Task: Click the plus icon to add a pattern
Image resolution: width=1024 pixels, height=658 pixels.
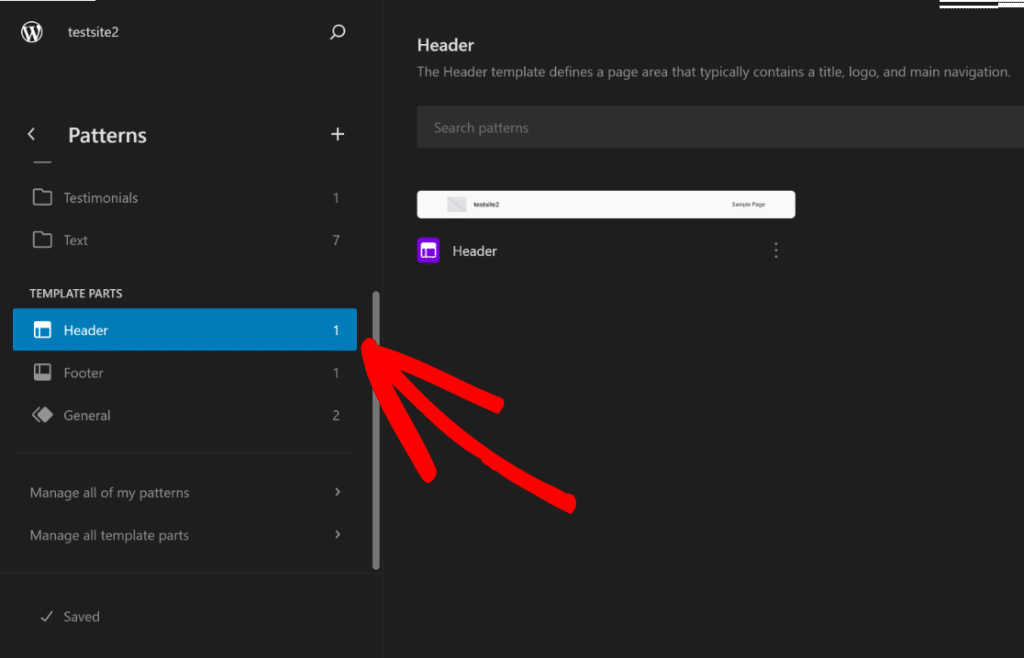Action: 338,133
